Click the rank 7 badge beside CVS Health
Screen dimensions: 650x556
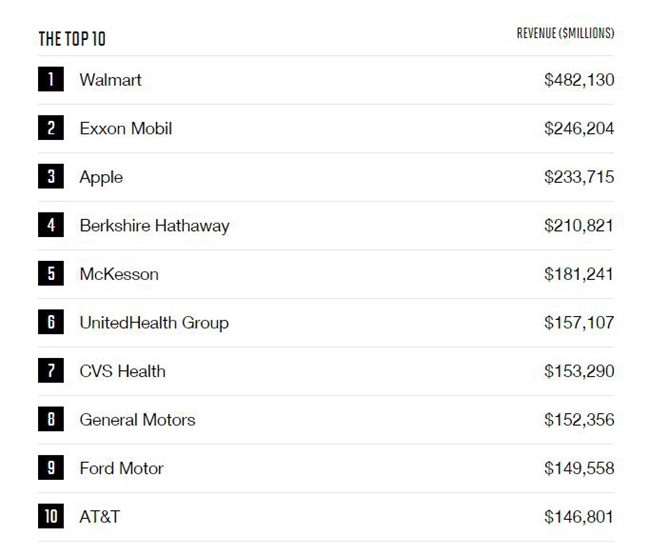[x=51, y=371]
